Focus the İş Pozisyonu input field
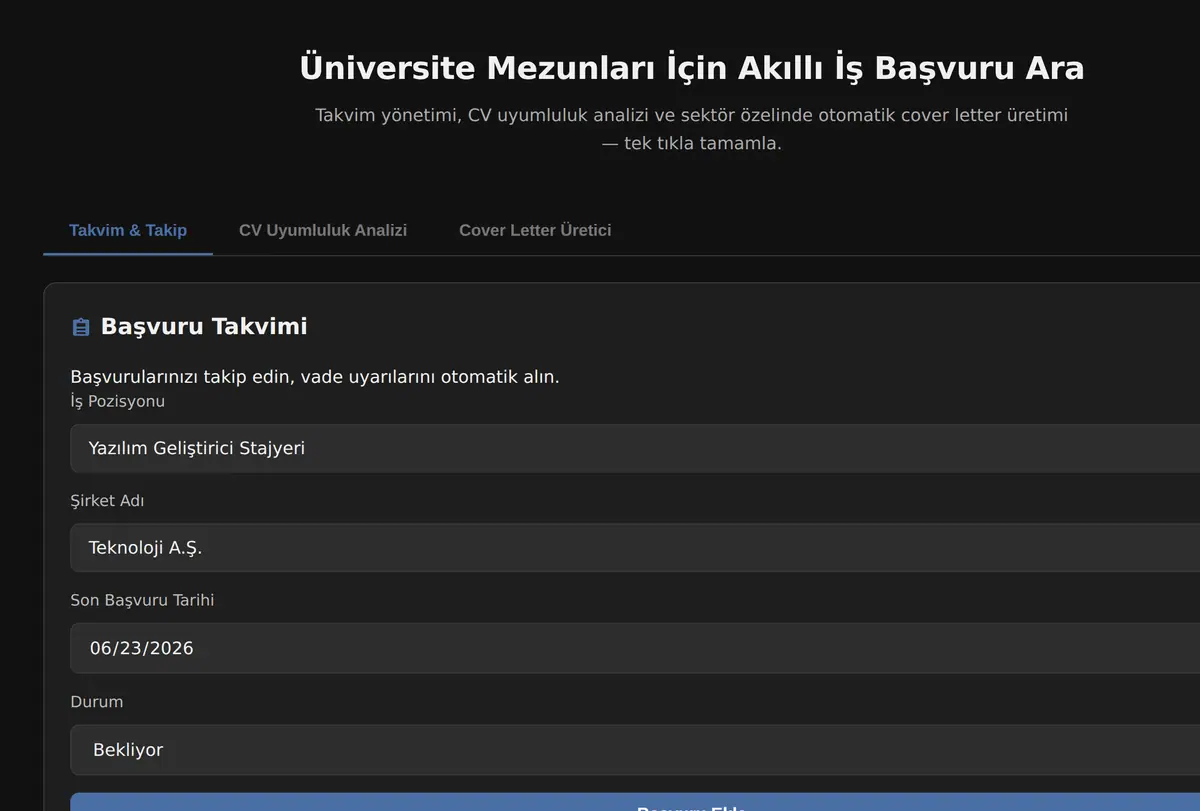The height and width of the screenshot is (811, 1200). tap(635, 448)
